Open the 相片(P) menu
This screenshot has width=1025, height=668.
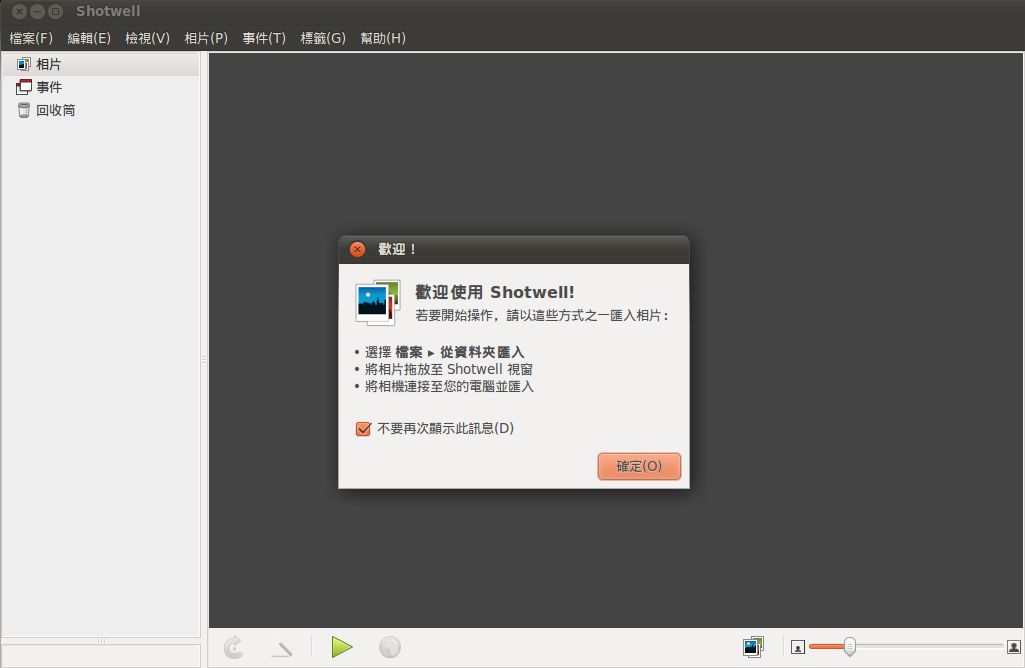tap(206, 38)
